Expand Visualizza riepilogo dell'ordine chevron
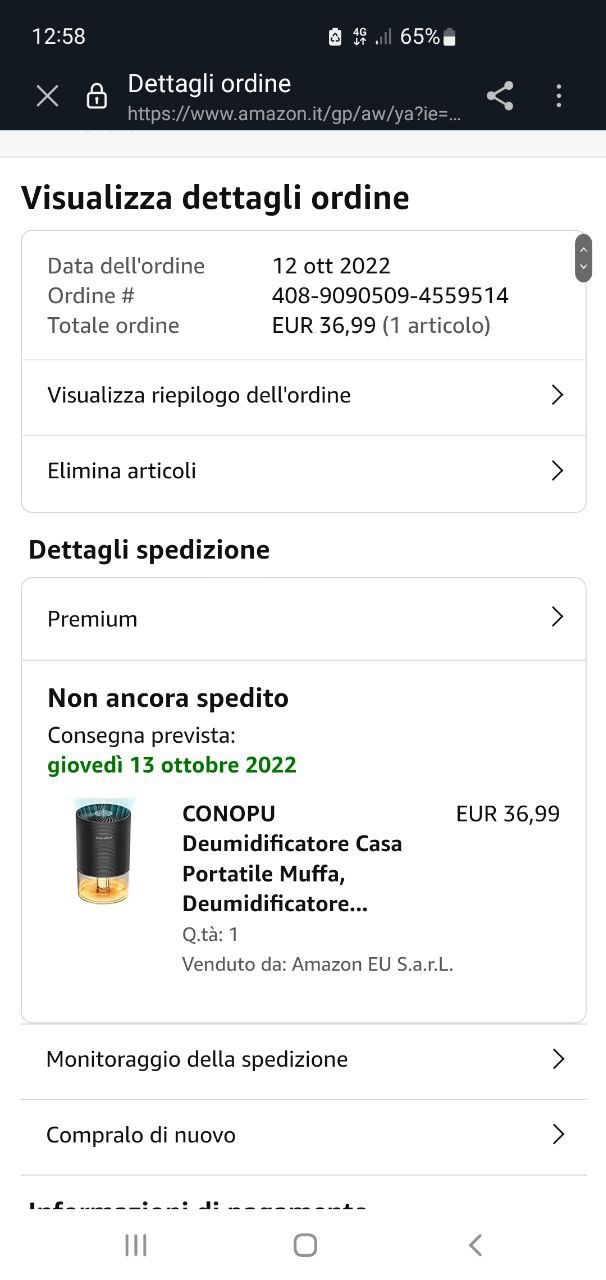This screenshot has height=1280, width=606. coord(558,395)
